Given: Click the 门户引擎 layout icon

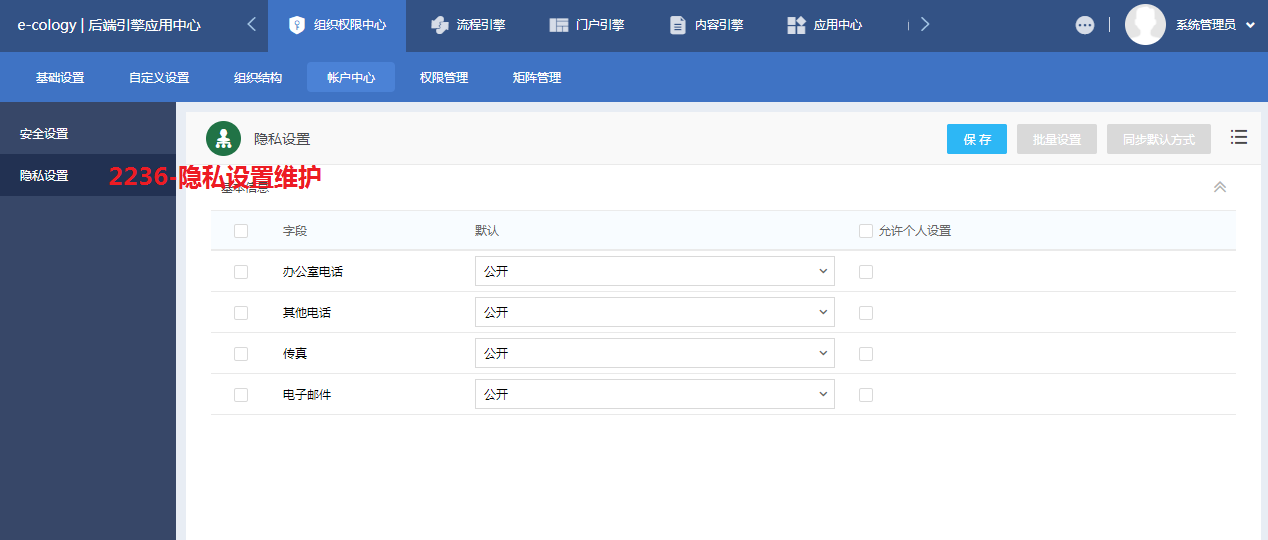Looking at the screenshot, I should pos(558,25).
